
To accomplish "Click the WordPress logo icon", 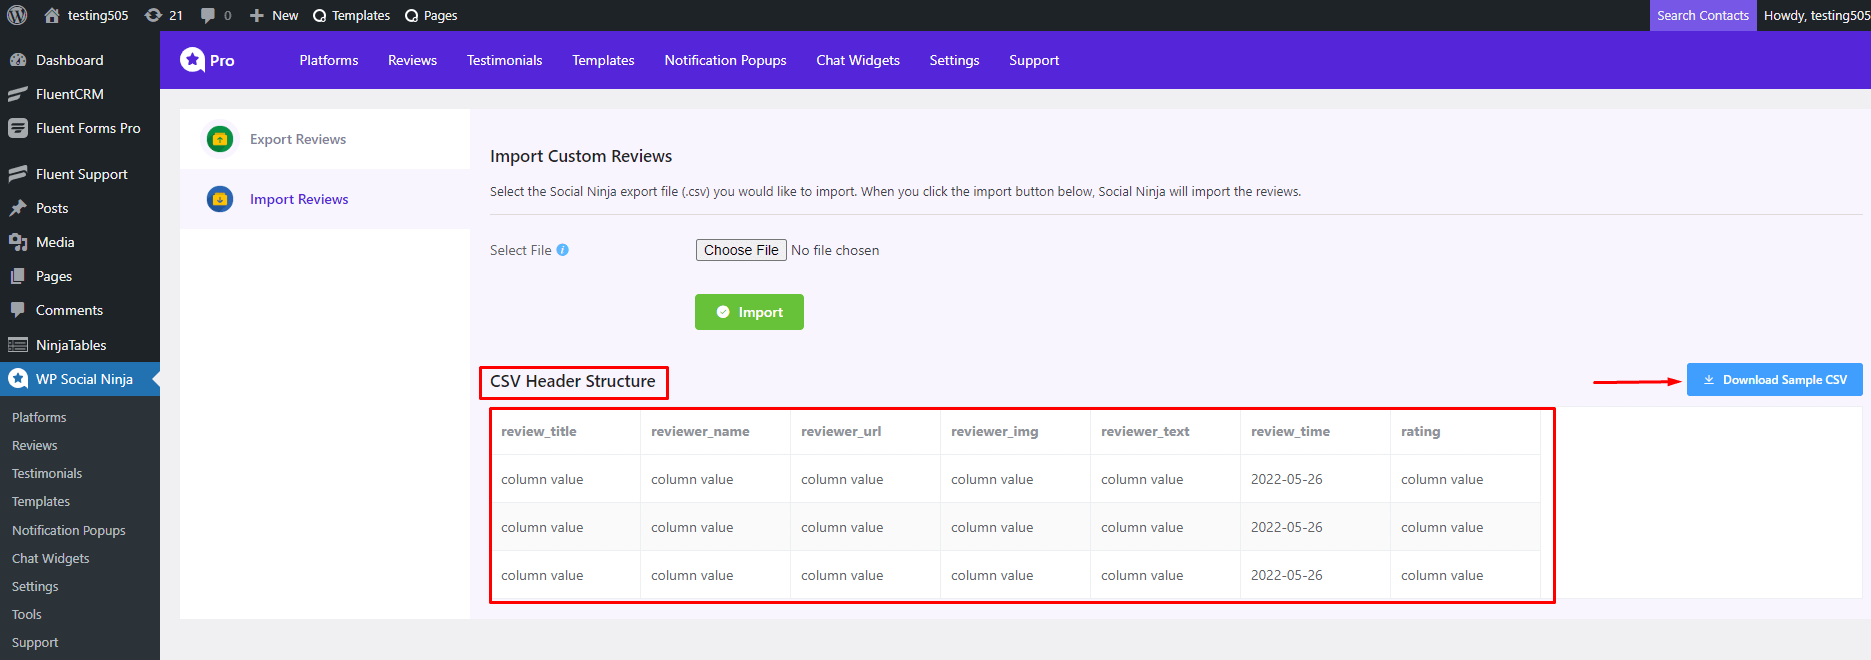I will pos(17,15).
